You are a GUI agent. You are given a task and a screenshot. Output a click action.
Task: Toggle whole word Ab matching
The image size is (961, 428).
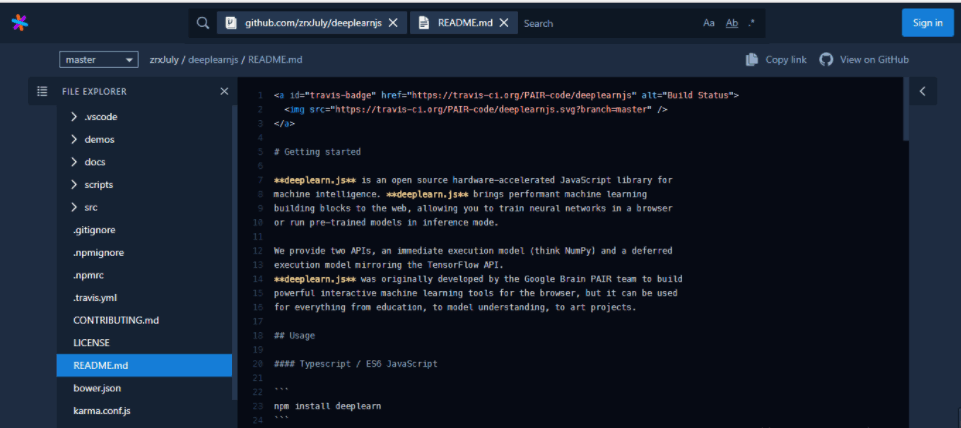732,23
